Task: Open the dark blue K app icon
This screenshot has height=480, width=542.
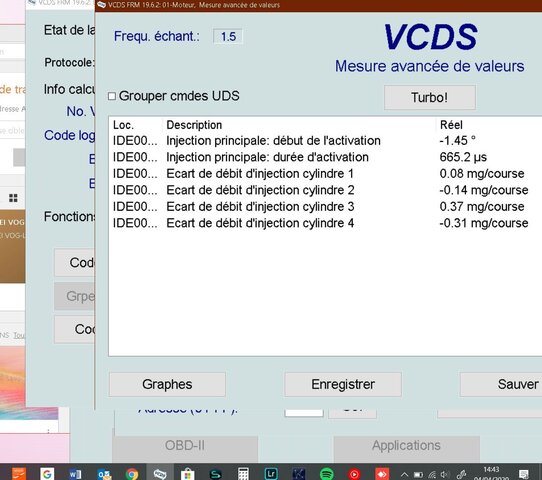Action: [x=299, y=474]
